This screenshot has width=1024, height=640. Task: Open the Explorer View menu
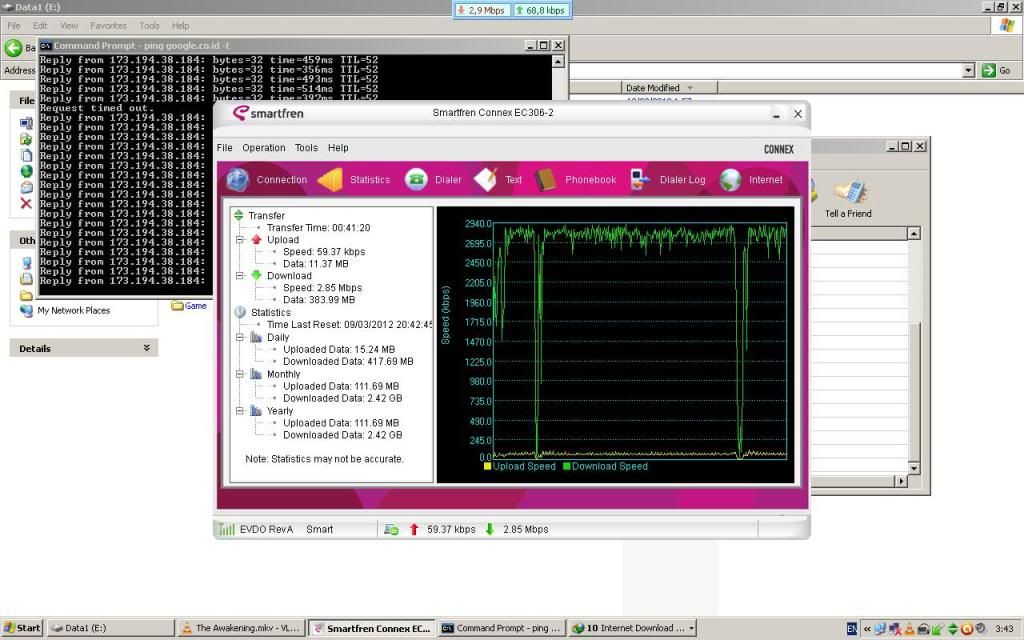pos(69,25)
